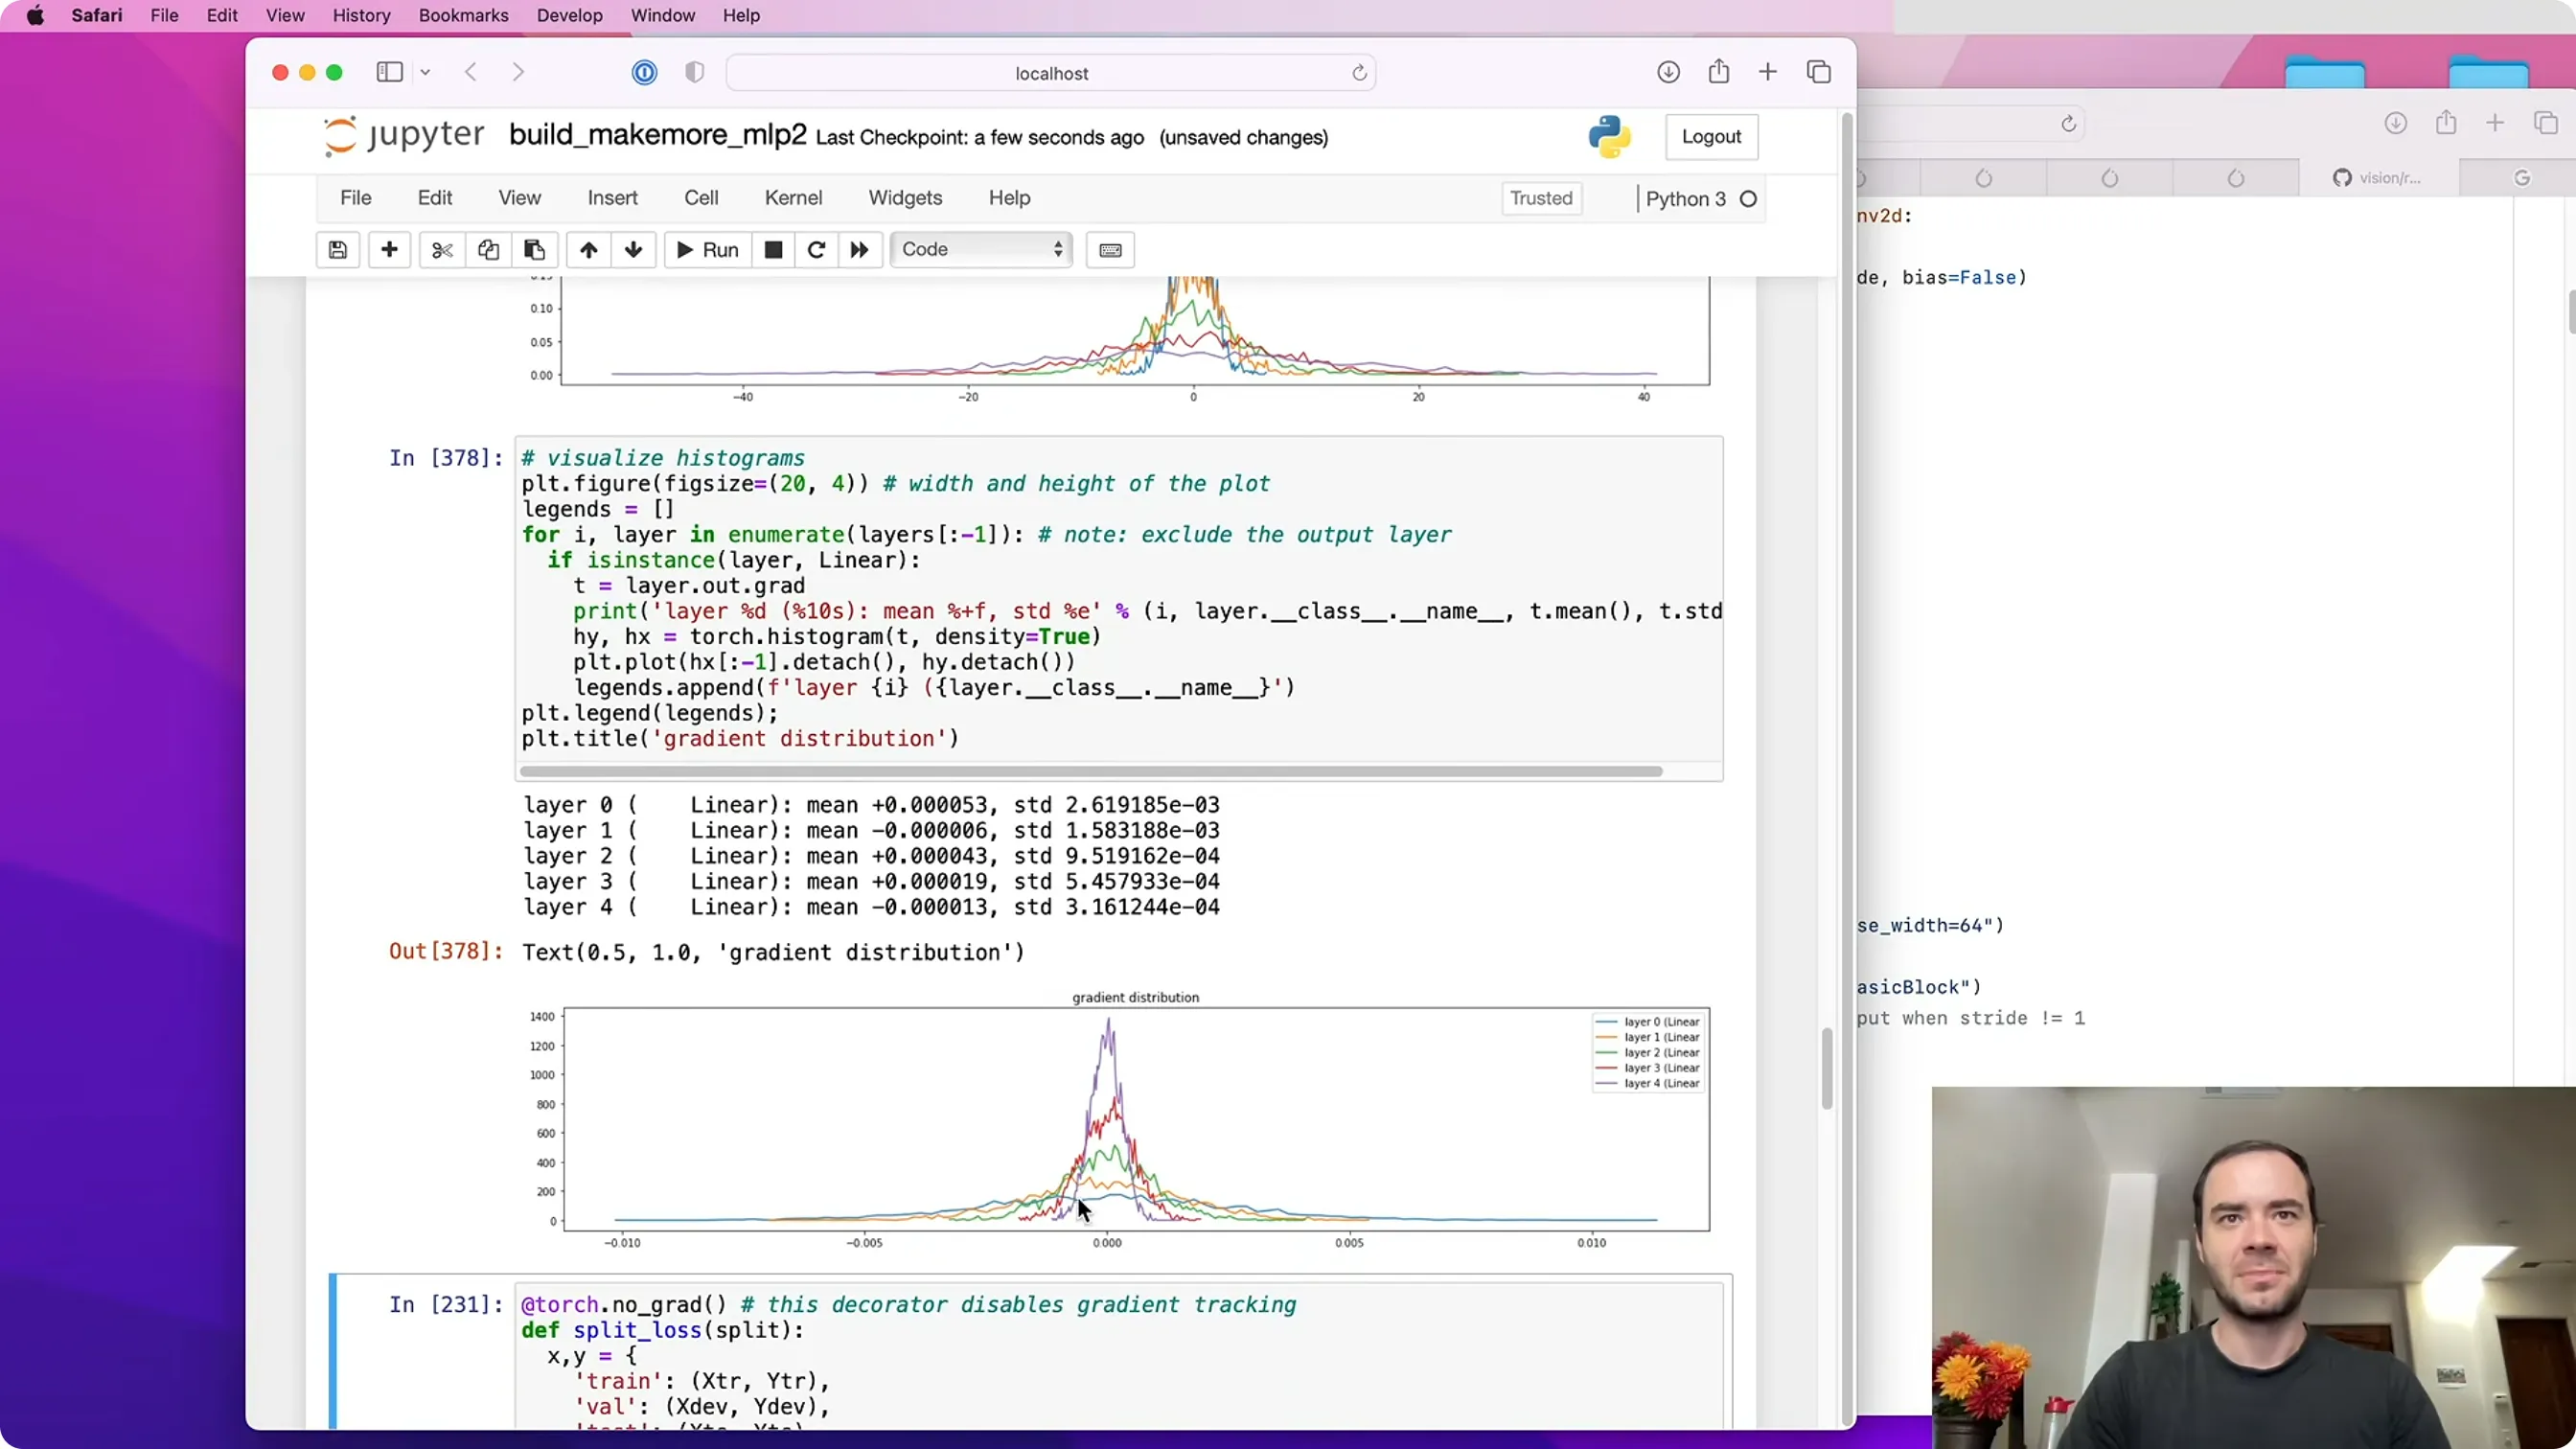Click the horizontal scrollbar under cell 378 code
The height and width of the screenshot is (1449, 2576).
1091,771
